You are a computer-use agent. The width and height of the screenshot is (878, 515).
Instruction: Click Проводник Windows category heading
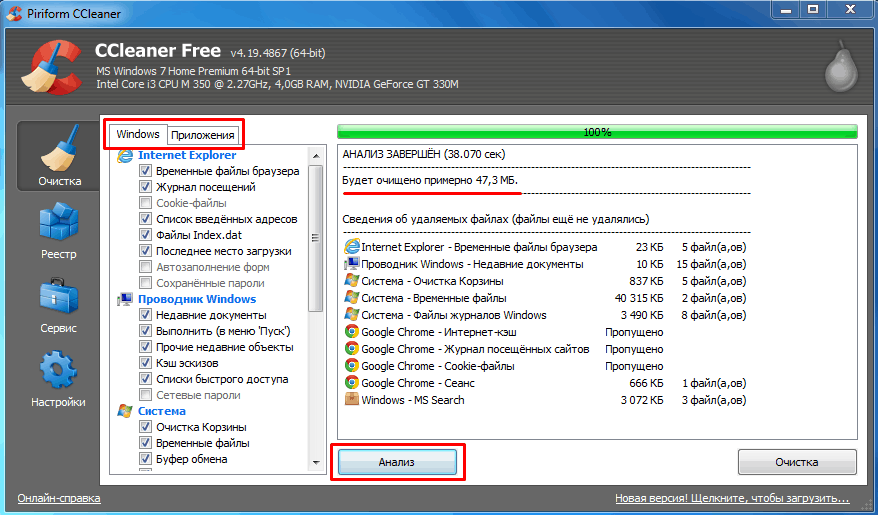click(x=197, y=299)
